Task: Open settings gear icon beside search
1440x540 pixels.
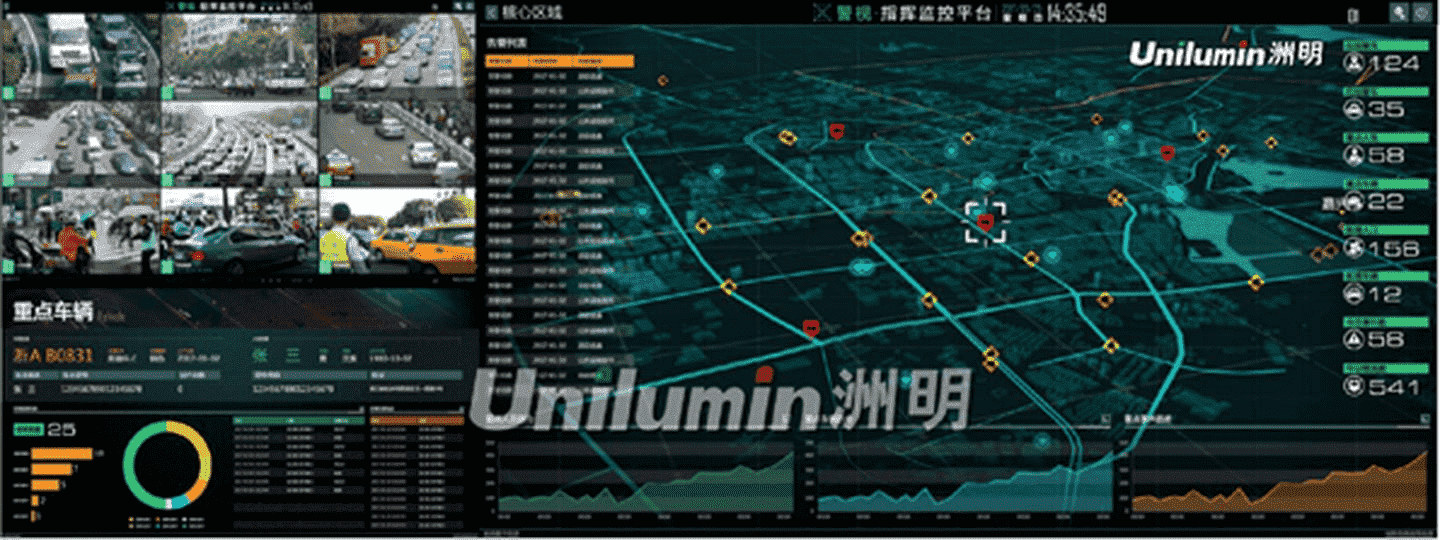Action: point(1423,13)
